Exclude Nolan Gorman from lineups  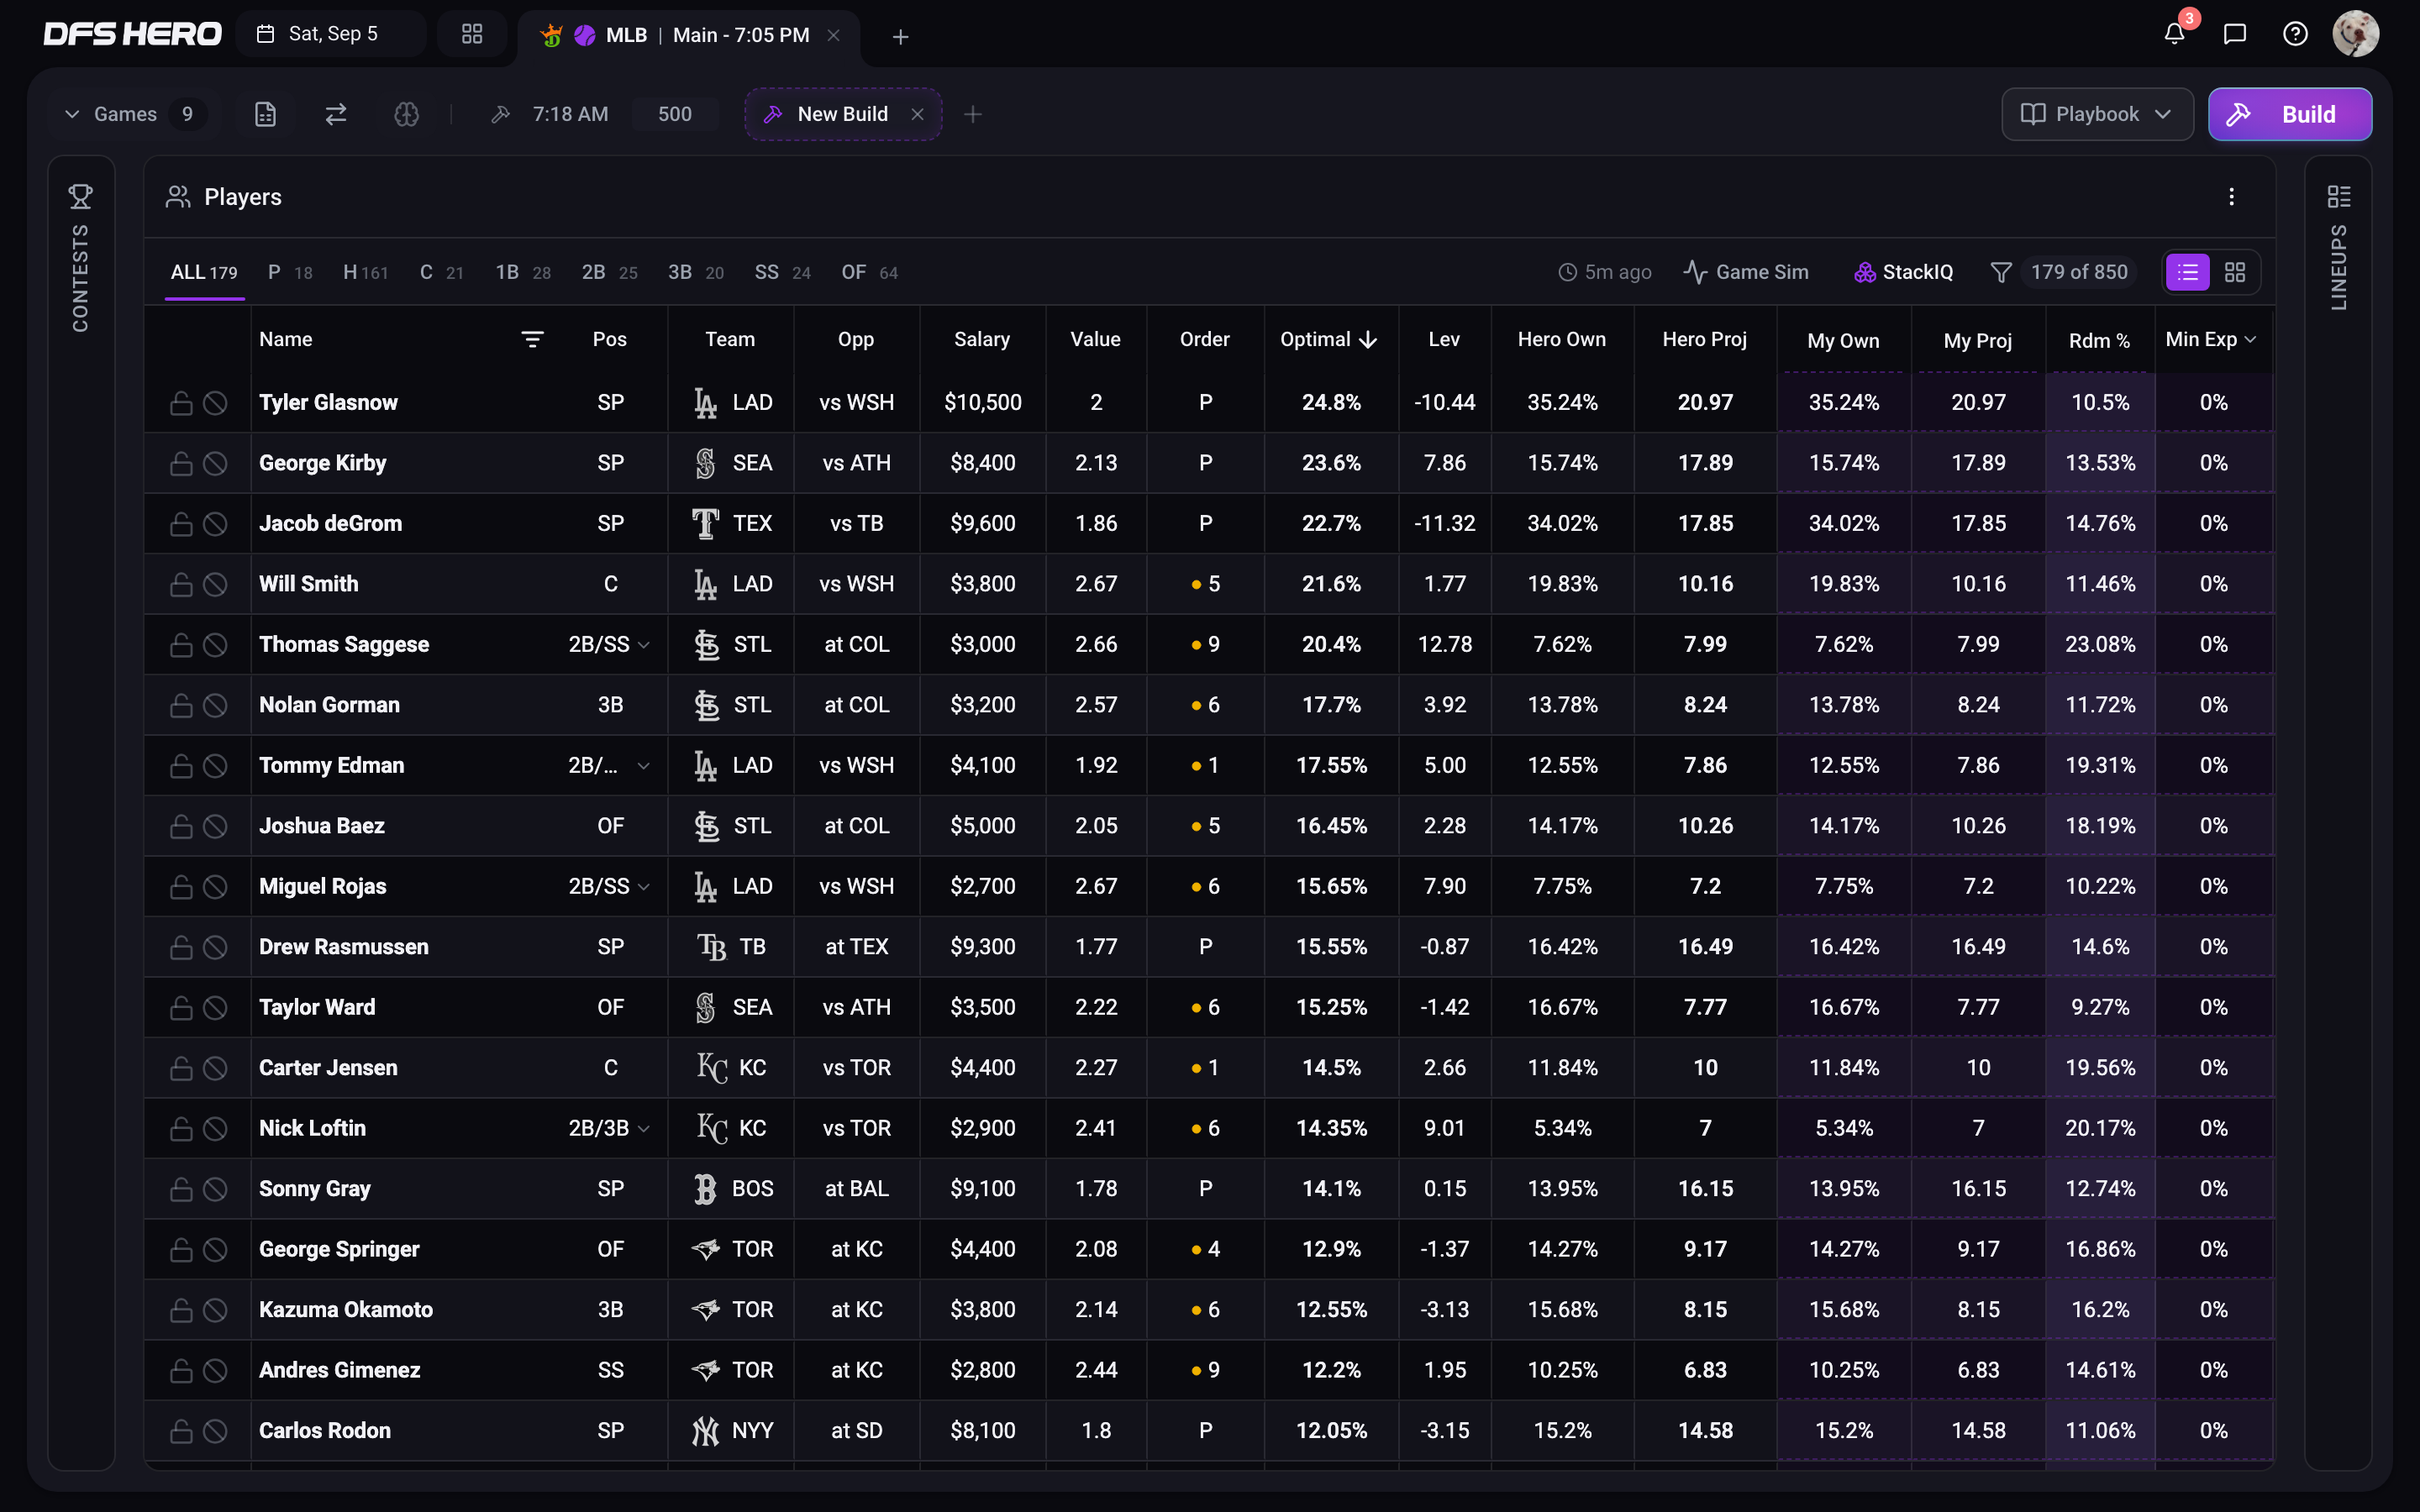pyautogui.click(x=215, y=705)
